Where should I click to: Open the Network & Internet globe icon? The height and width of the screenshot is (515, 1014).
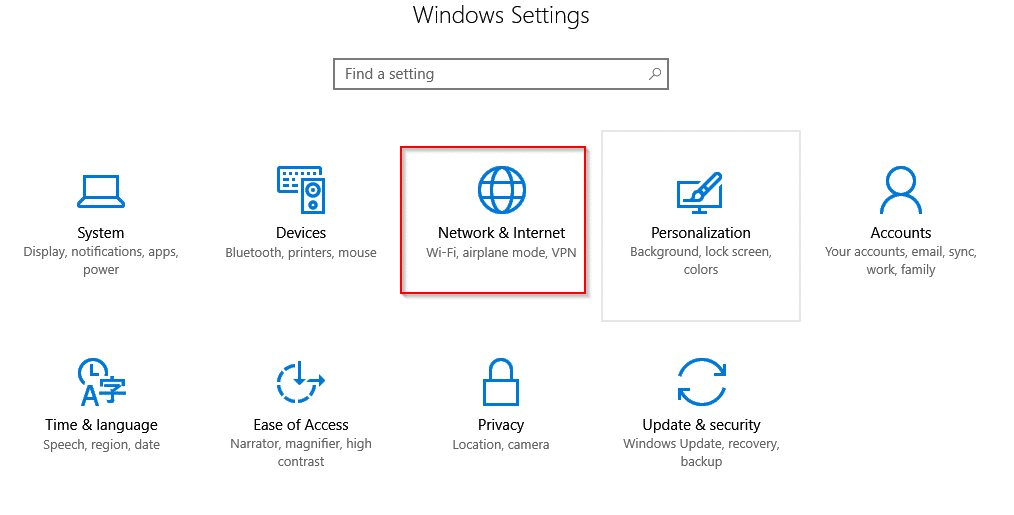coord(502,190)
